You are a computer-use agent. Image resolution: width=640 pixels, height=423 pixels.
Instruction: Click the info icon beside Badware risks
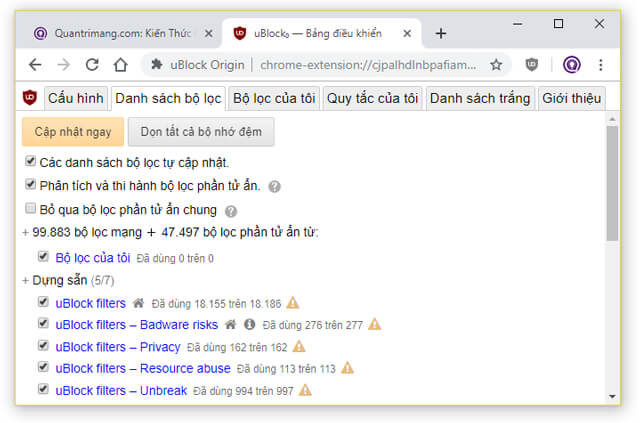point(249,325)
